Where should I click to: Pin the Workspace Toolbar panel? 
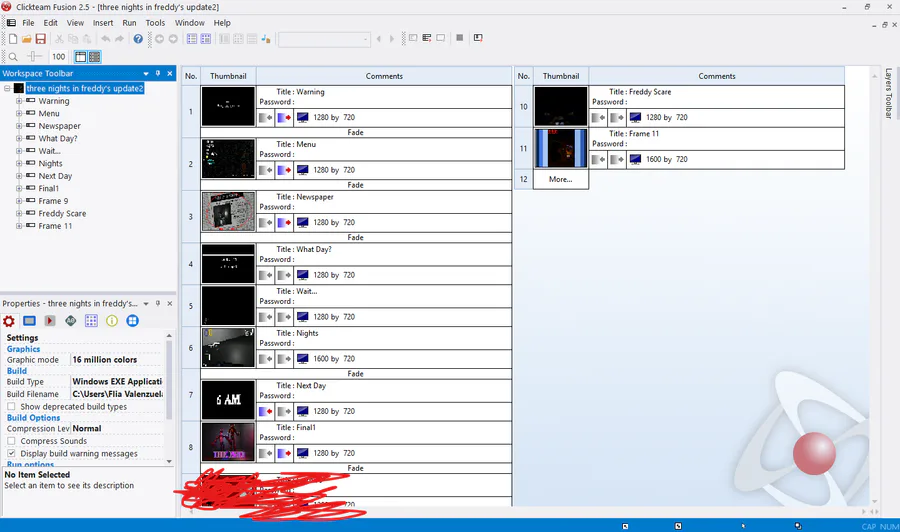[158, 73]
